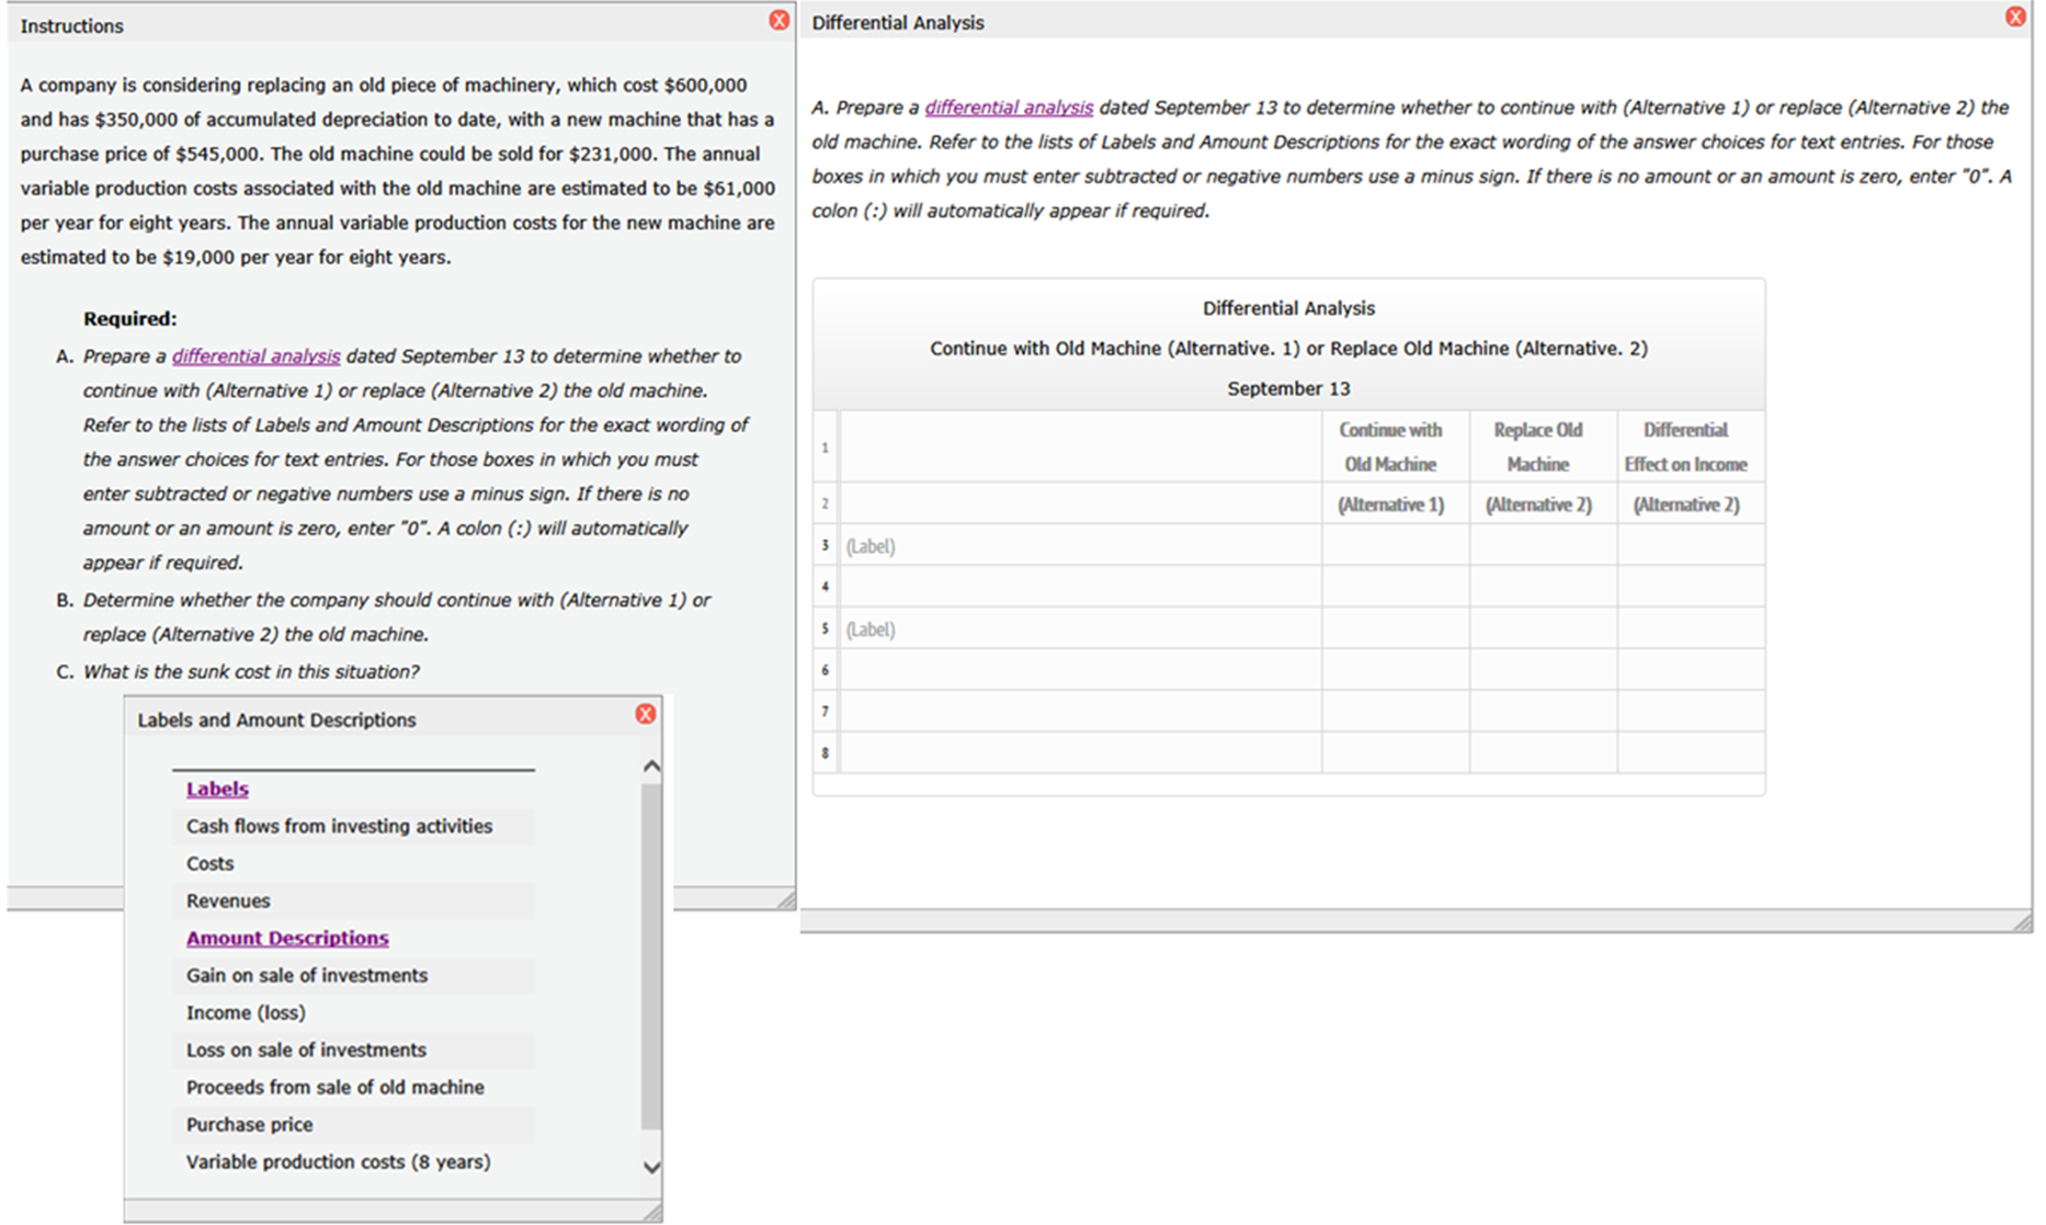The width and height of the screenshot is (2046, 1225).
Task: Select Proceeds from sale of old machine
Action: coord(335,1087)
